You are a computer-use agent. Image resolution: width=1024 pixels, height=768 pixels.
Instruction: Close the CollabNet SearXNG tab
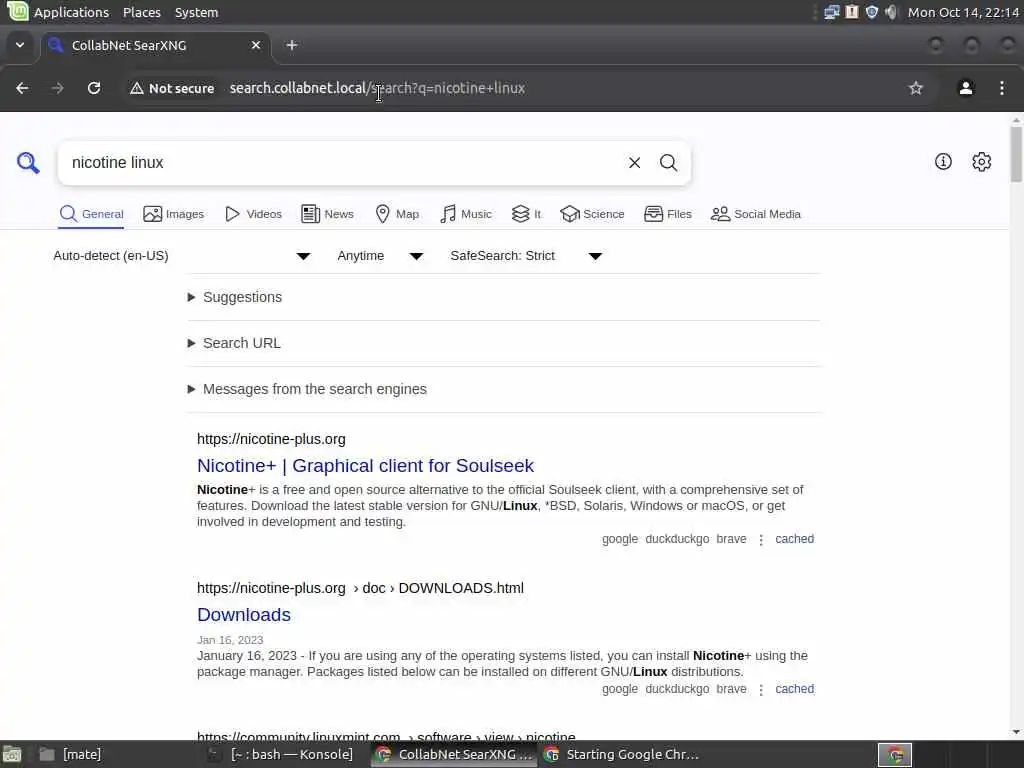pyautogui.click(x=256, y=45)
